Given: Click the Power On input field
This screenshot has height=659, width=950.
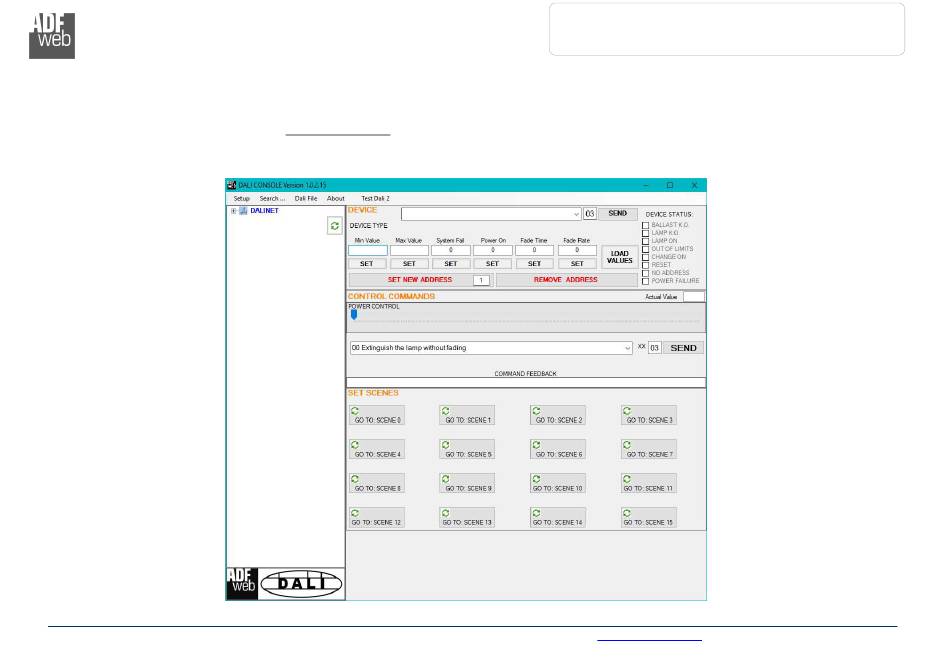Looking at the screenshot, I should point(493,250).
